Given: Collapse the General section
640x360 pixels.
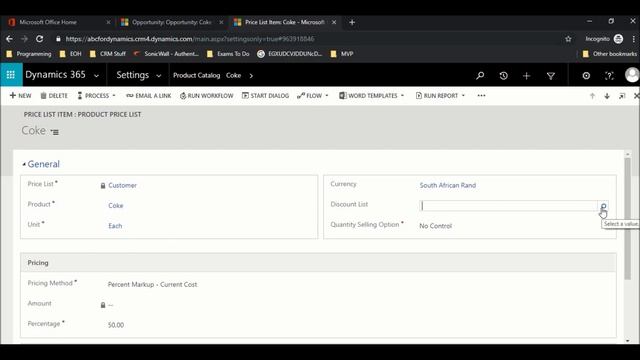Looking at the screenshot, I should tap(24, 164).
